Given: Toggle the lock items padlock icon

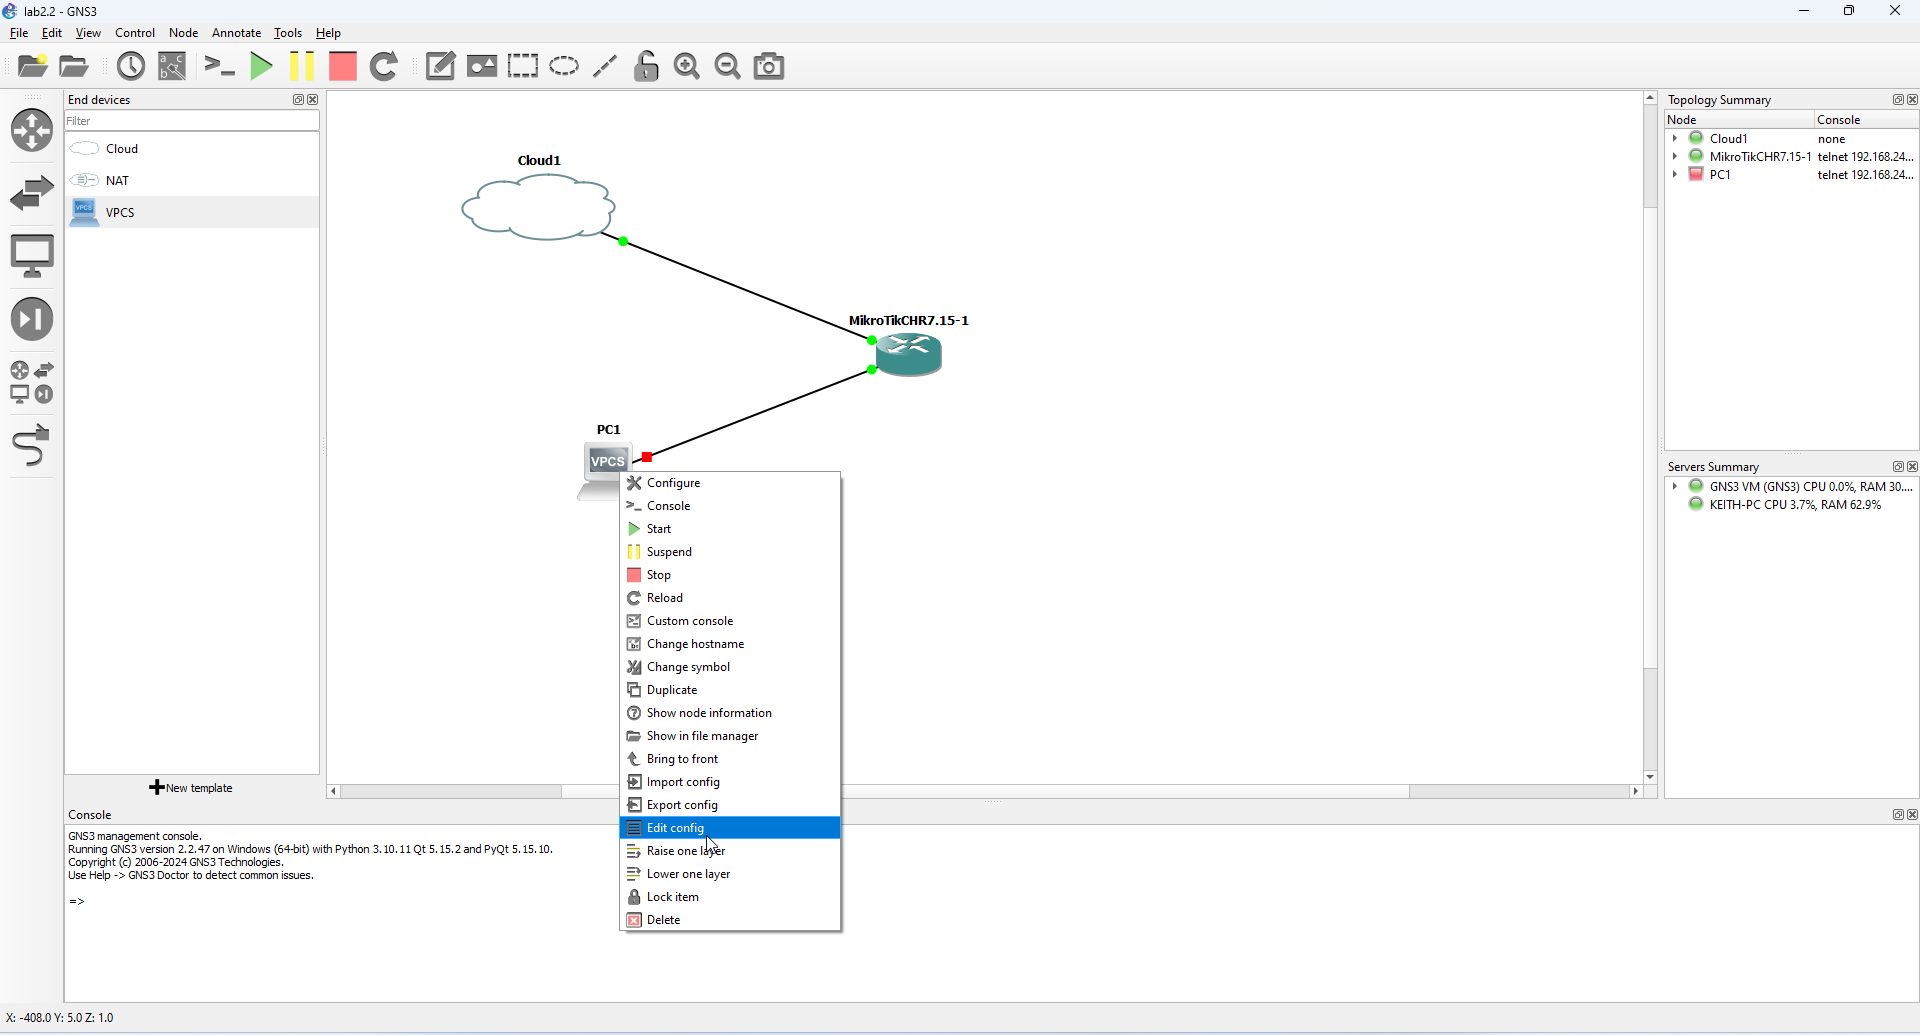Looking at the screenshot, I should pyautogui.click(x=646, y=66).
